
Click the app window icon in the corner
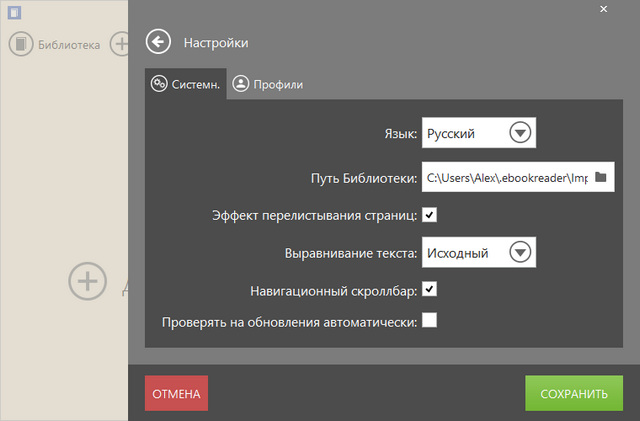point(14,12)
